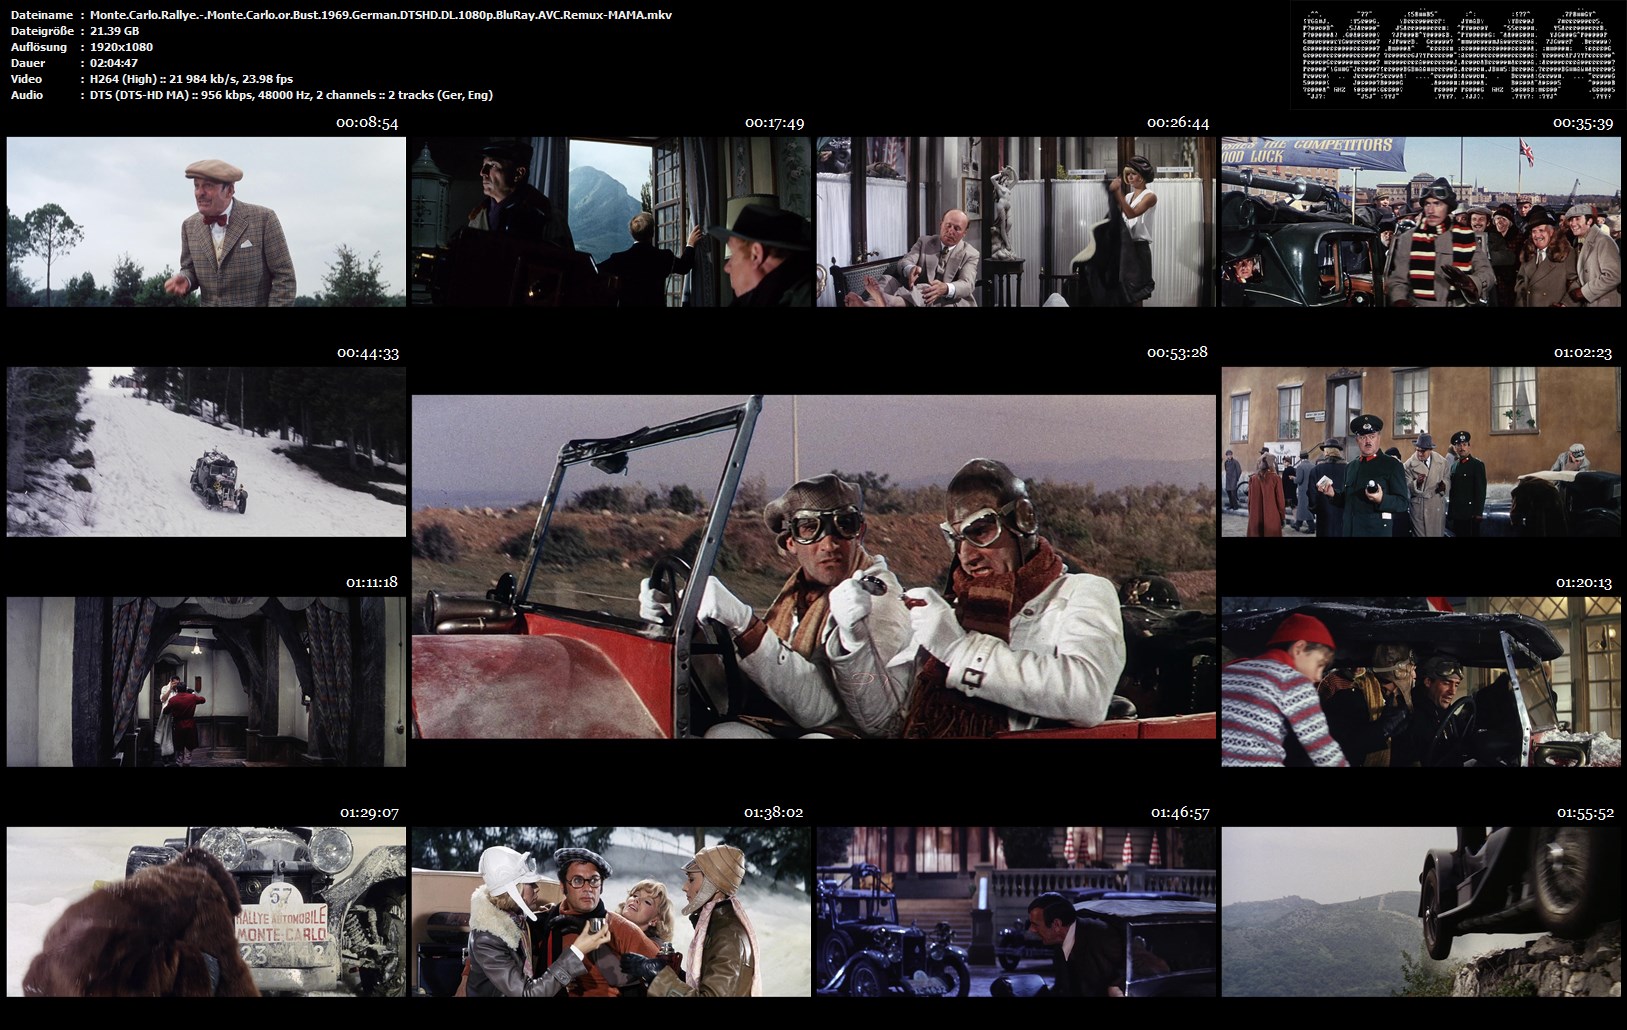Image resolution: width=1627 pixels, height=1030 pixels.
Task: Select the Monte.Carlo.Rallye mkv file name text
Action: (x=381, y=15)
